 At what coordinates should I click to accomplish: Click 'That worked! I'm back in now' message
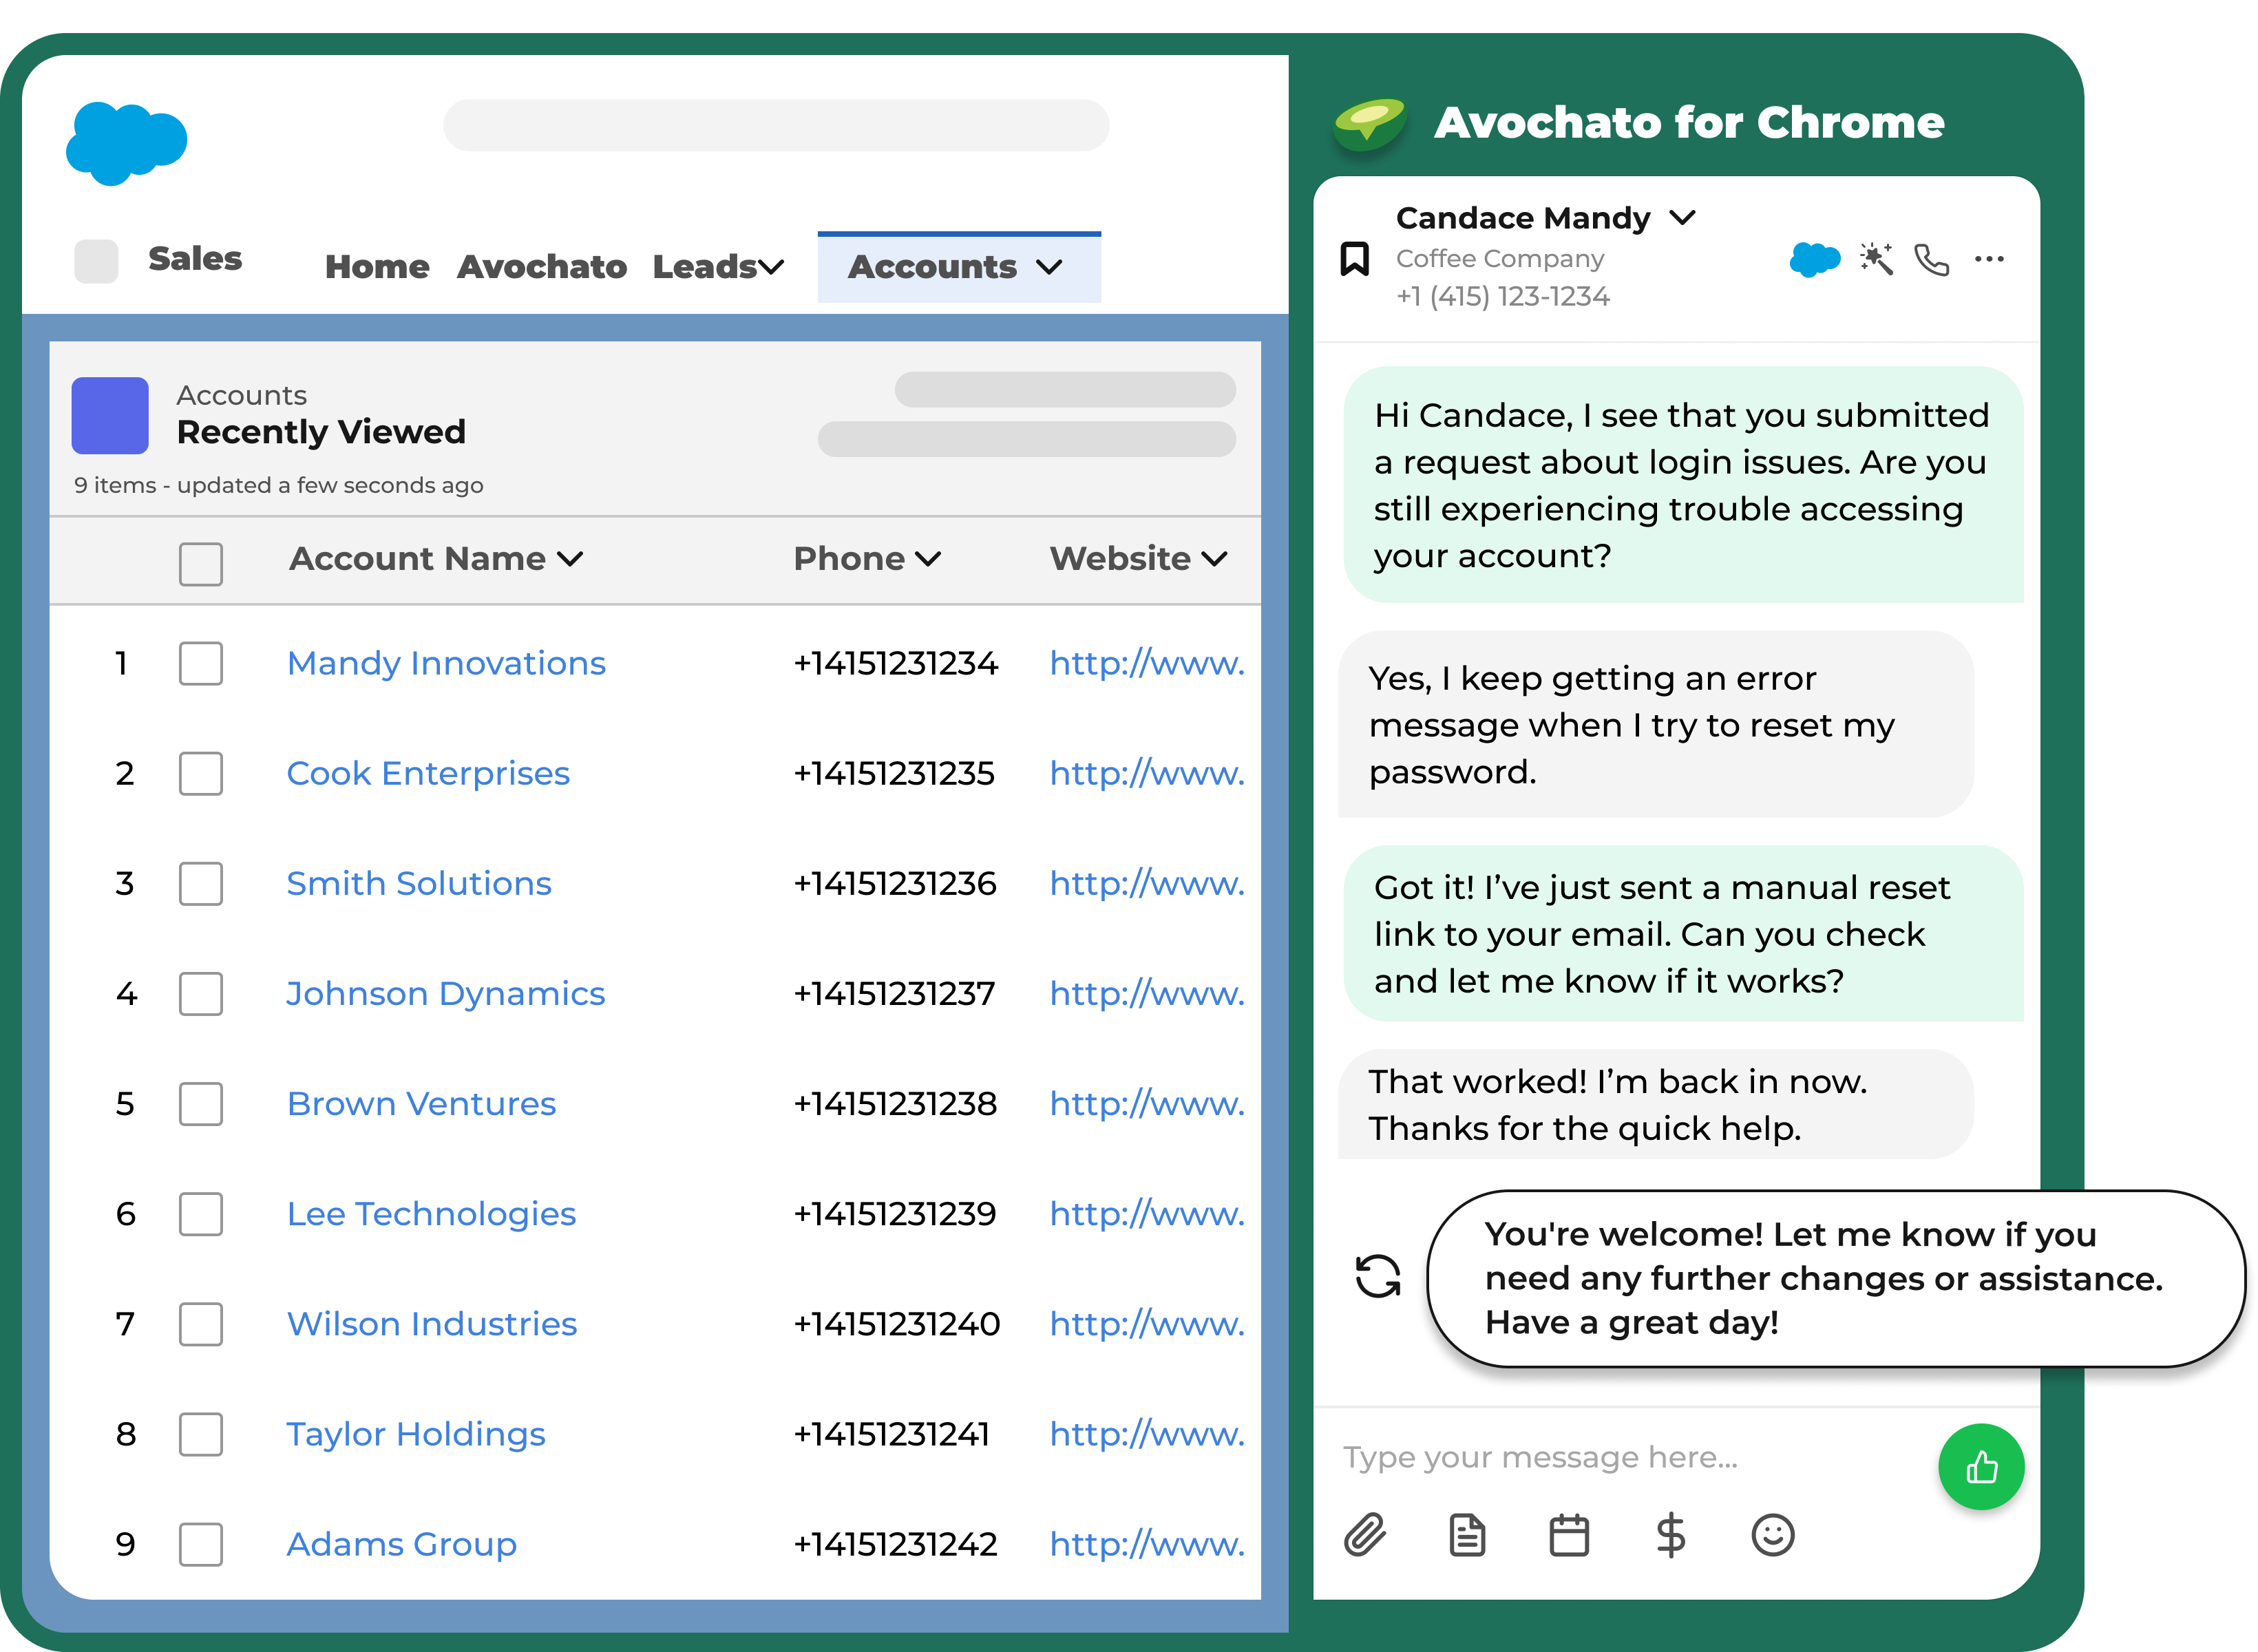[x=1655, y=1104]
